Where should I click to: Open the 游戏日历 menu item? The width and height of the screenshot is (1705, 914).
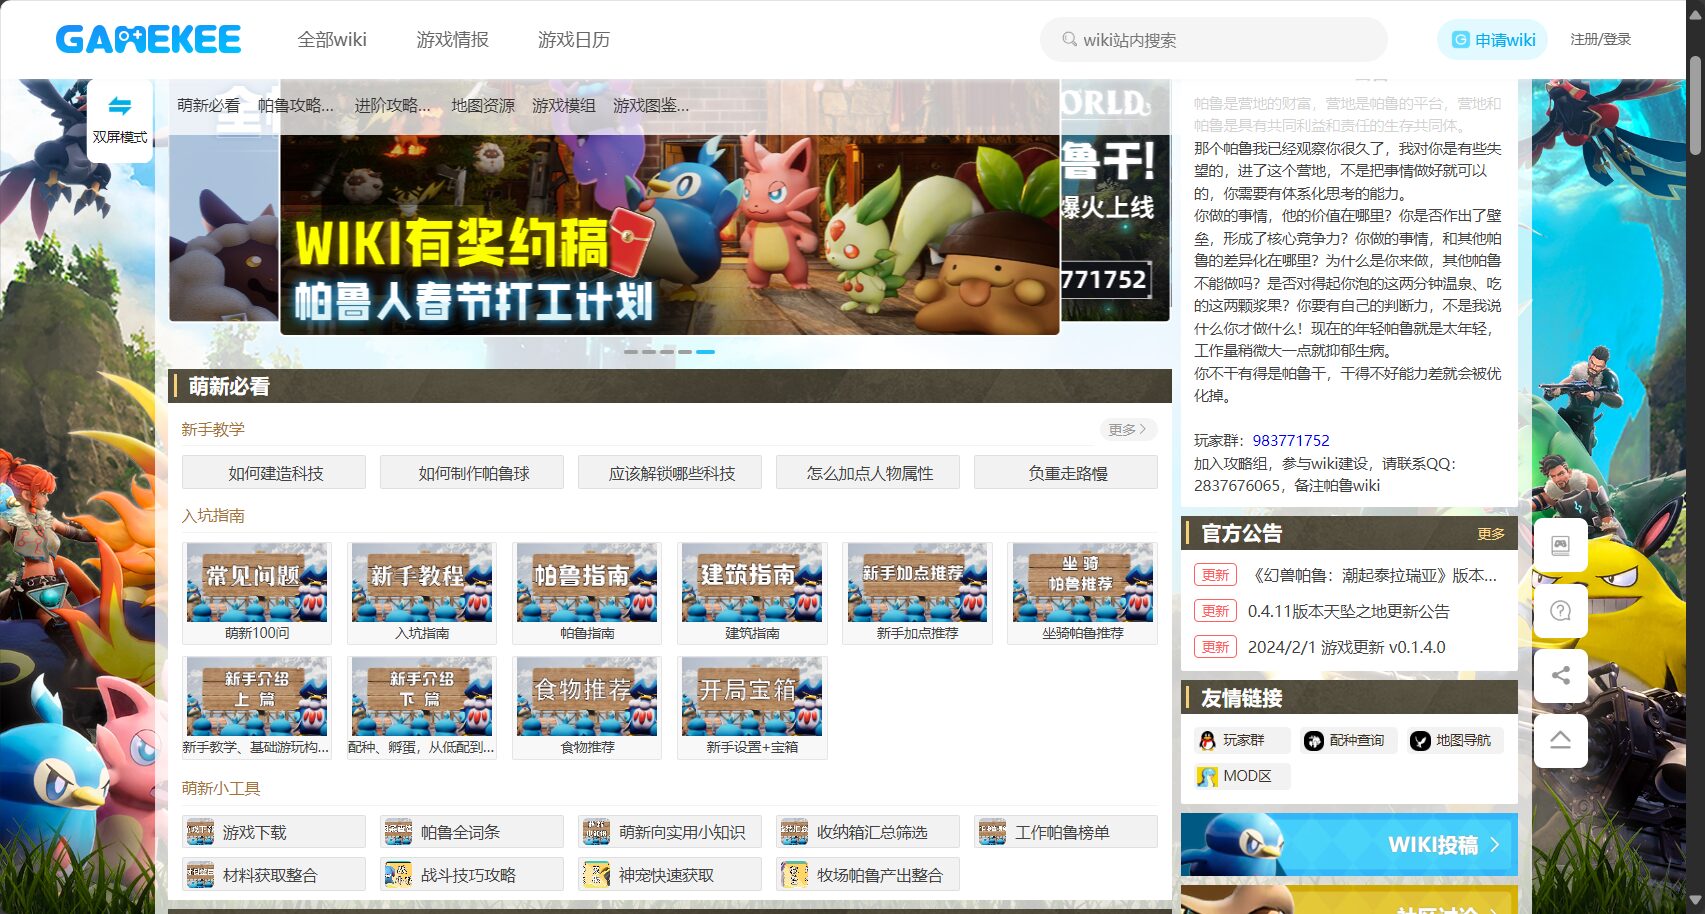[x=575, y=40]
